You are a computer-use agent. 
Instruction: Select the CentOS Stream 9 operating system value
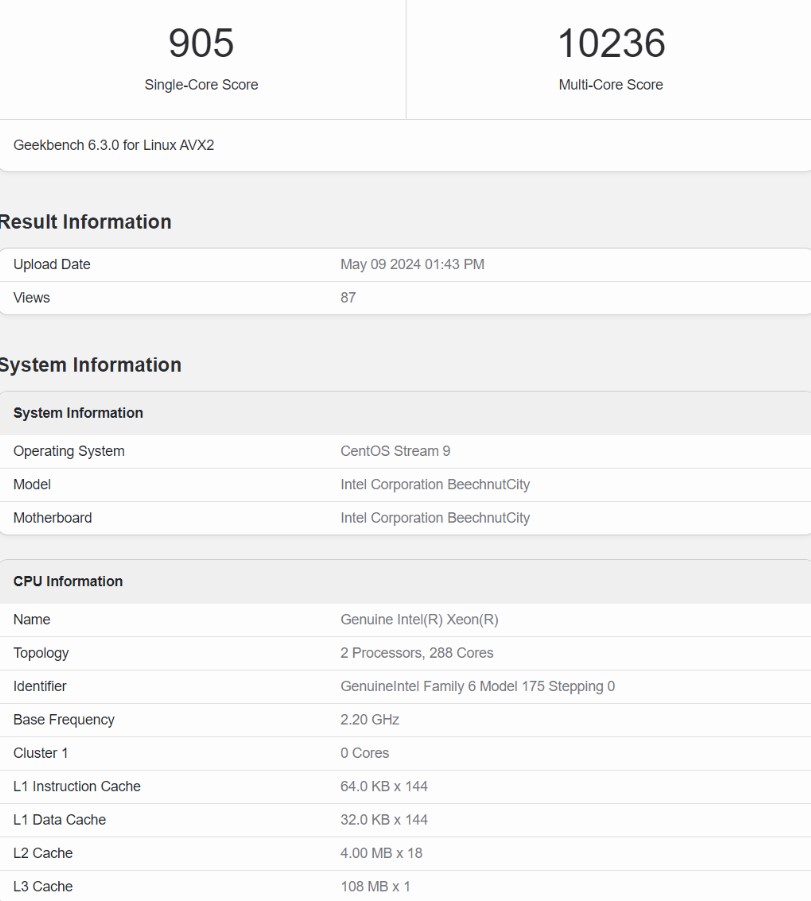click(393, 451)
